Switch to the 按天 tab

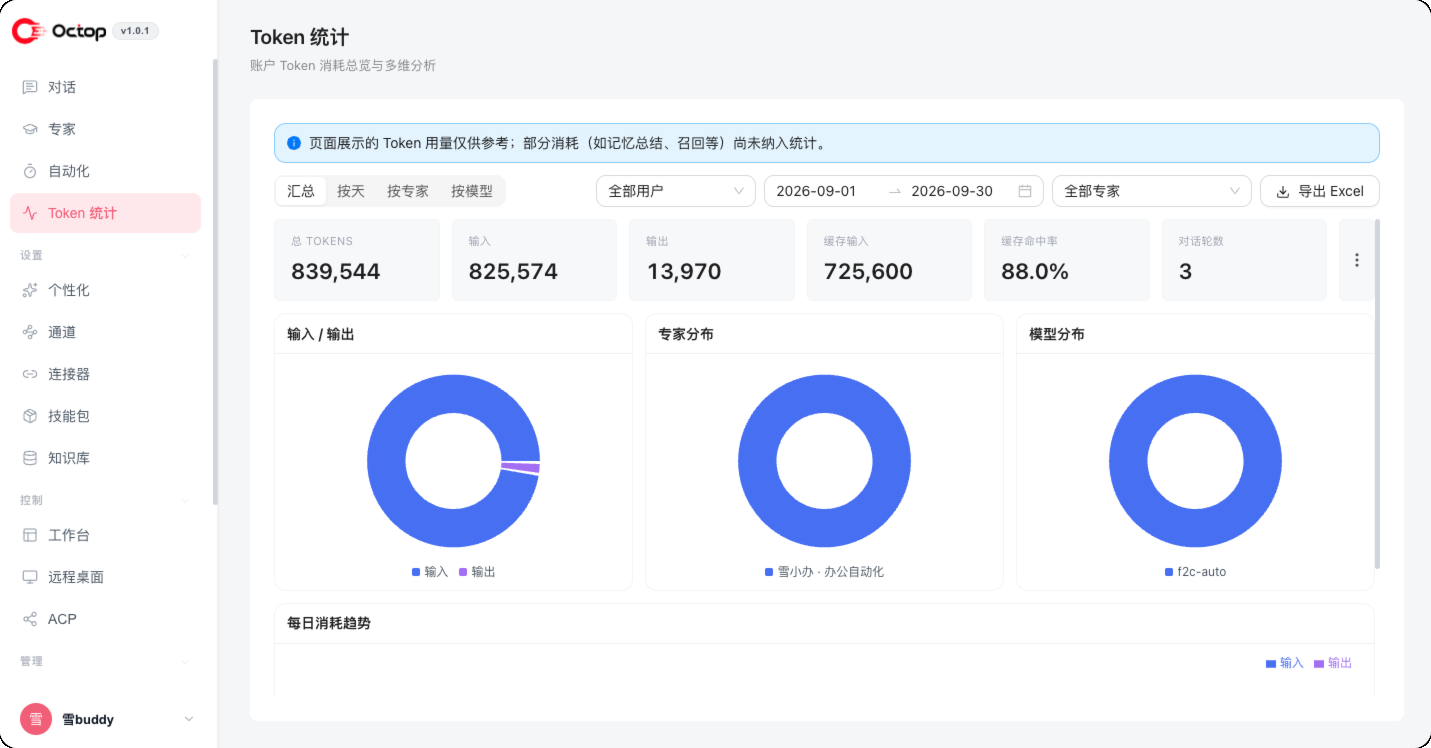[x=351, y=191]
